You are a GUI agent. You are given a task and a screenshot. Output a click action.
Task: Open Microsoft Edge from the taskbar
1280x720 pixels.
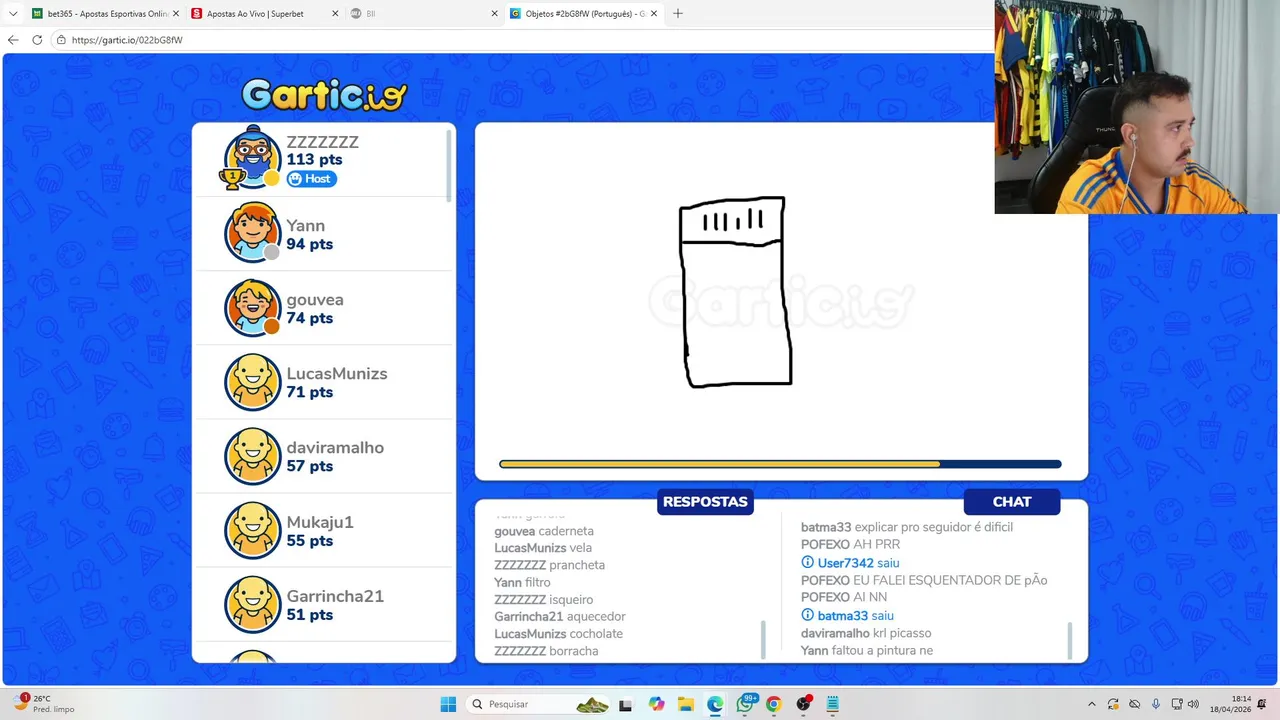[x=715, y=704]
